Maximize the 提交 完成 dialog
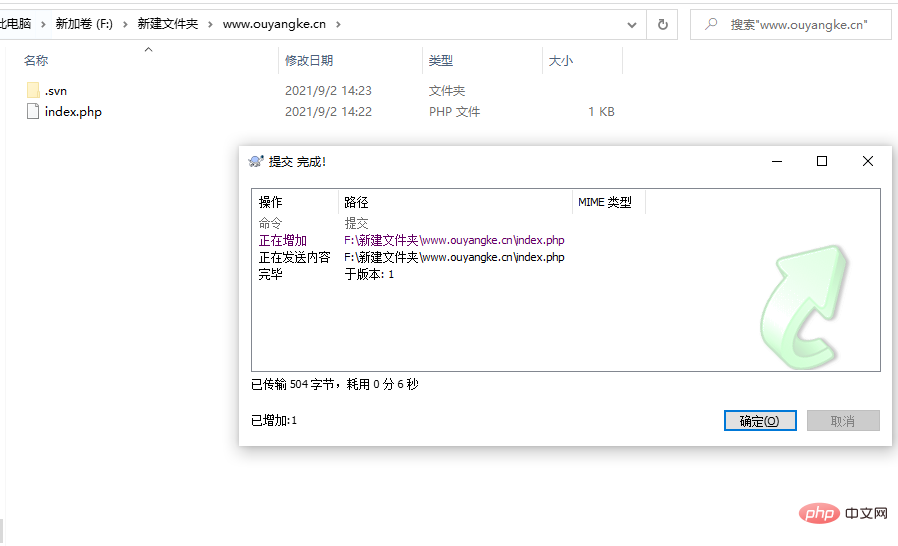The image size is (898, 546). [822, 162]
